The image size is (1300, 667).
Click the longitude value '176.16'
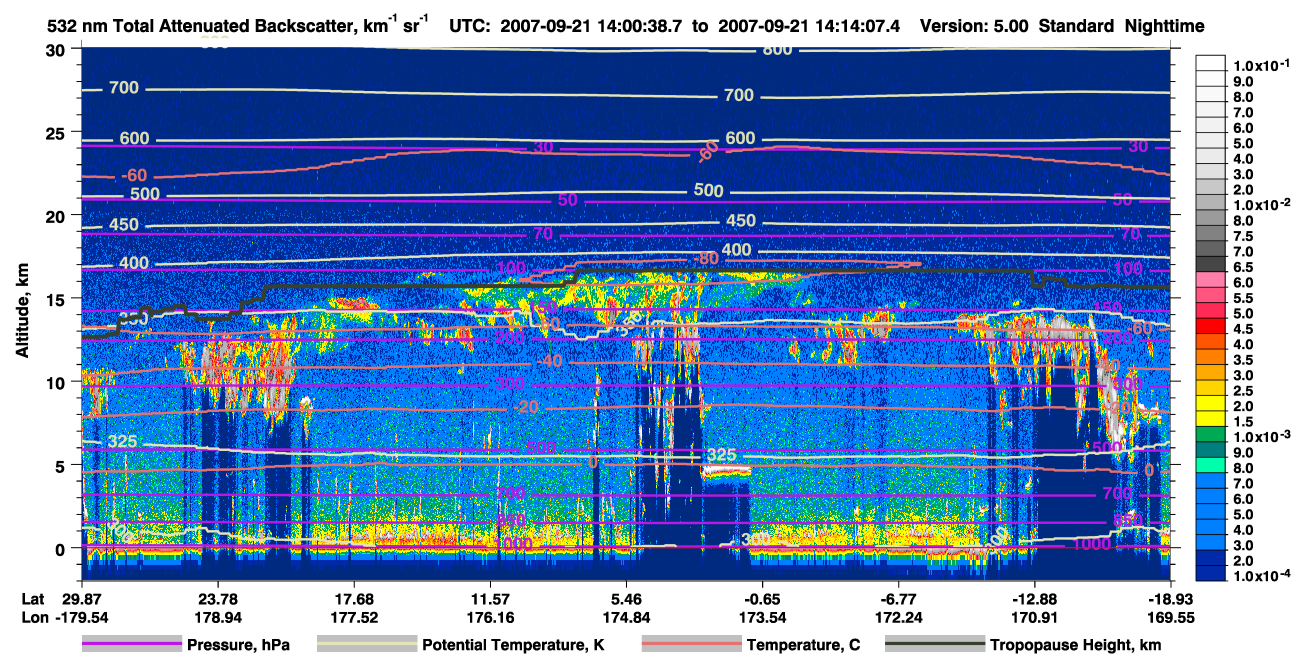491,617
